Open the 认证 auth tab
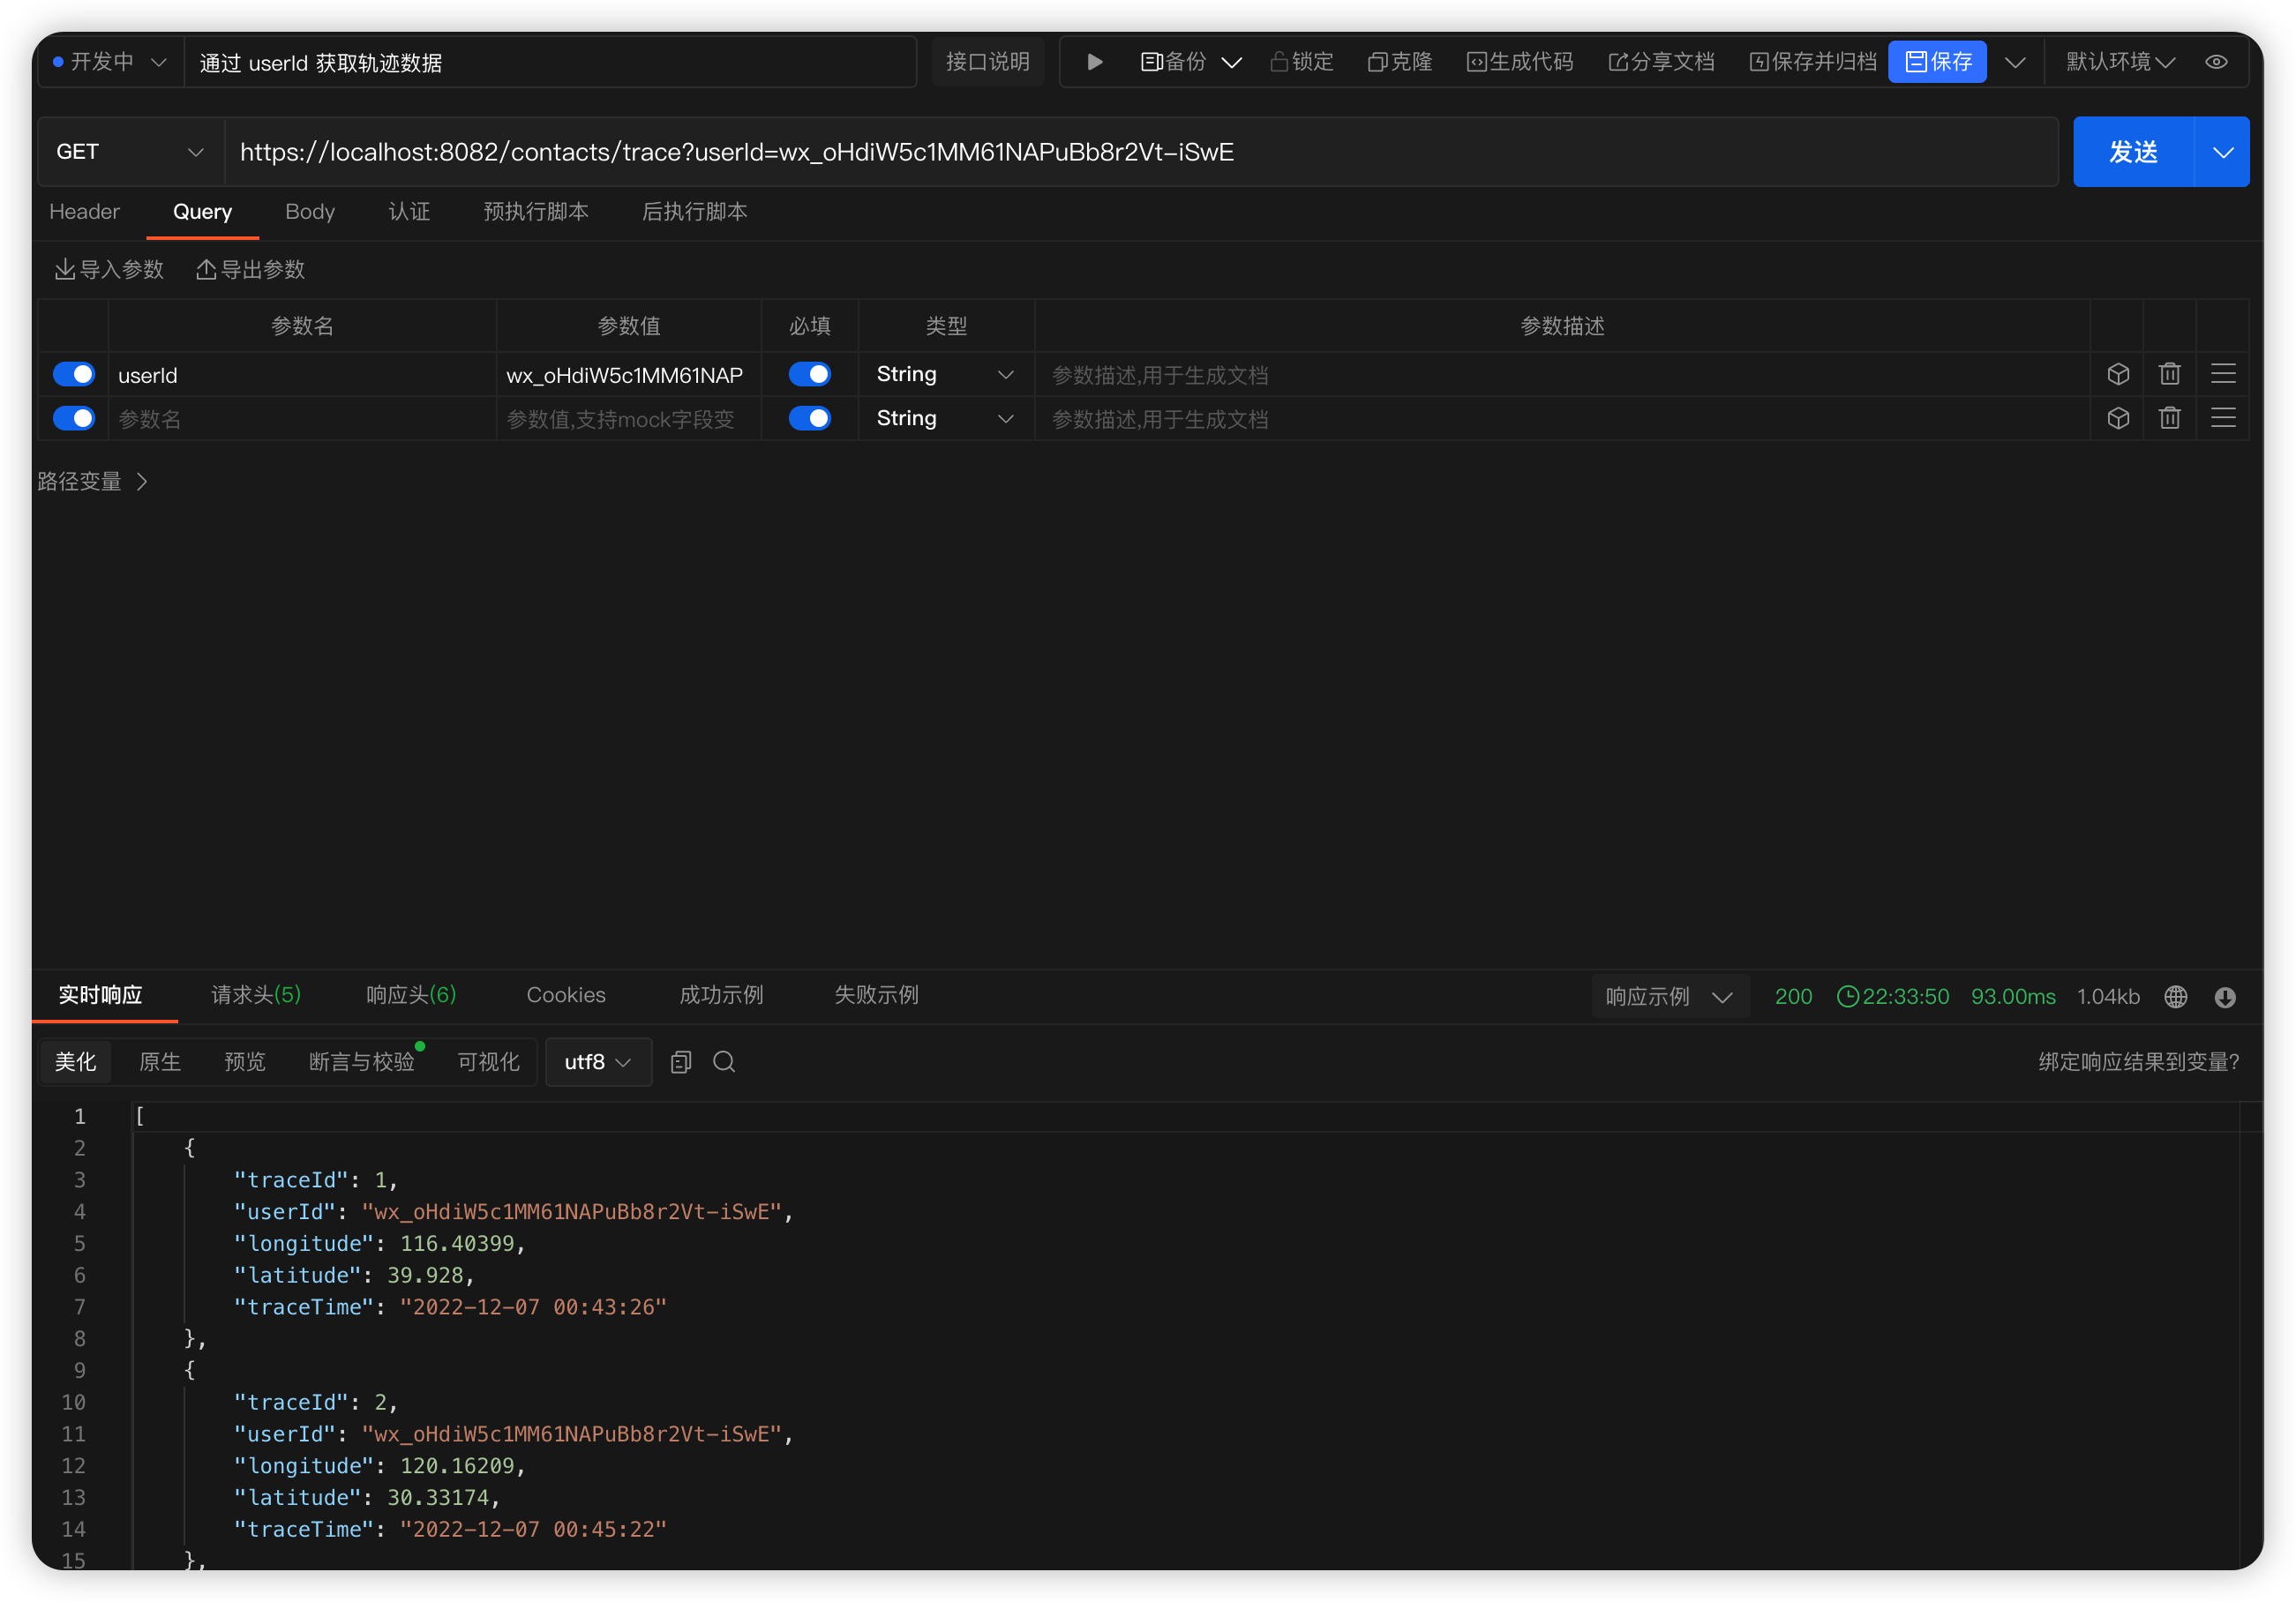This screenshot has height=1602, width=2296. [409, 212]
